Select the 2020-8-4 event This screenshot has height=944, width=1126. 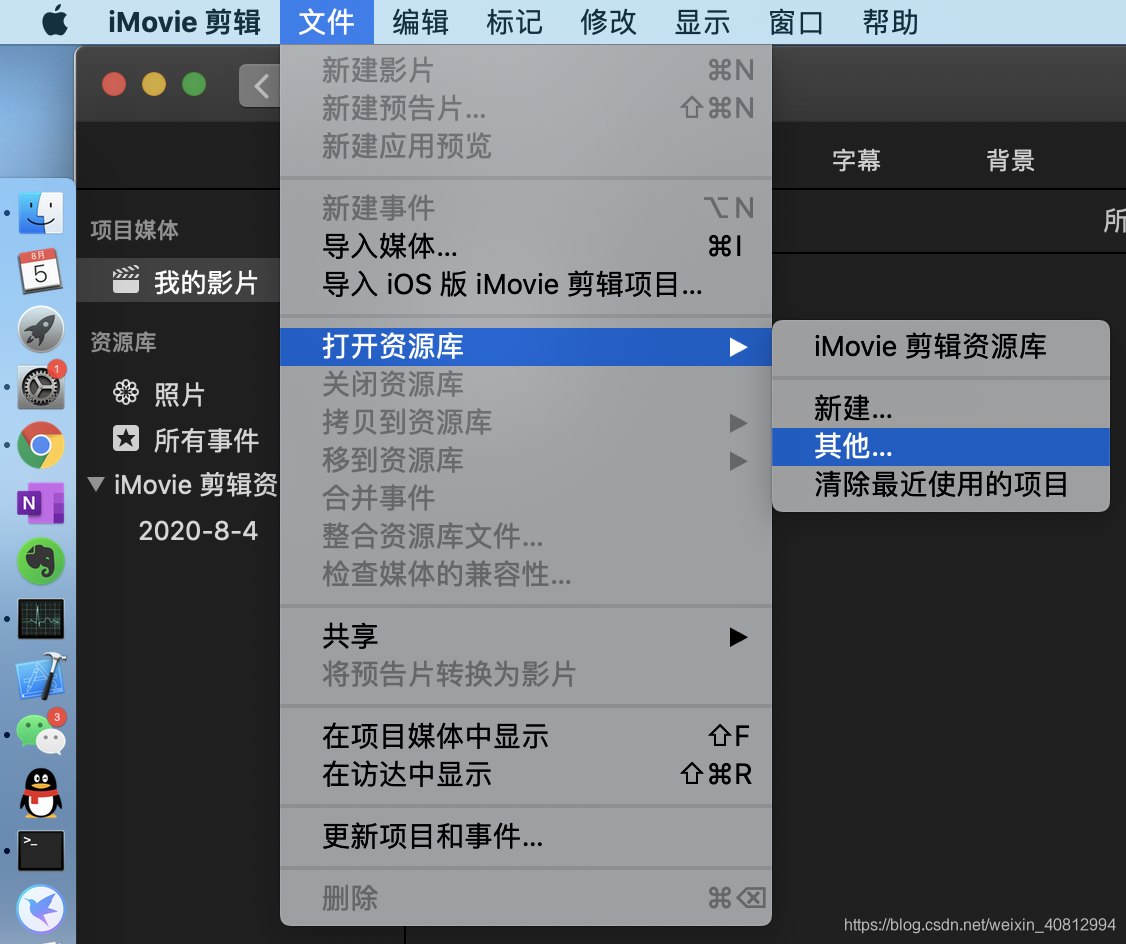click(x=198, y=531)
